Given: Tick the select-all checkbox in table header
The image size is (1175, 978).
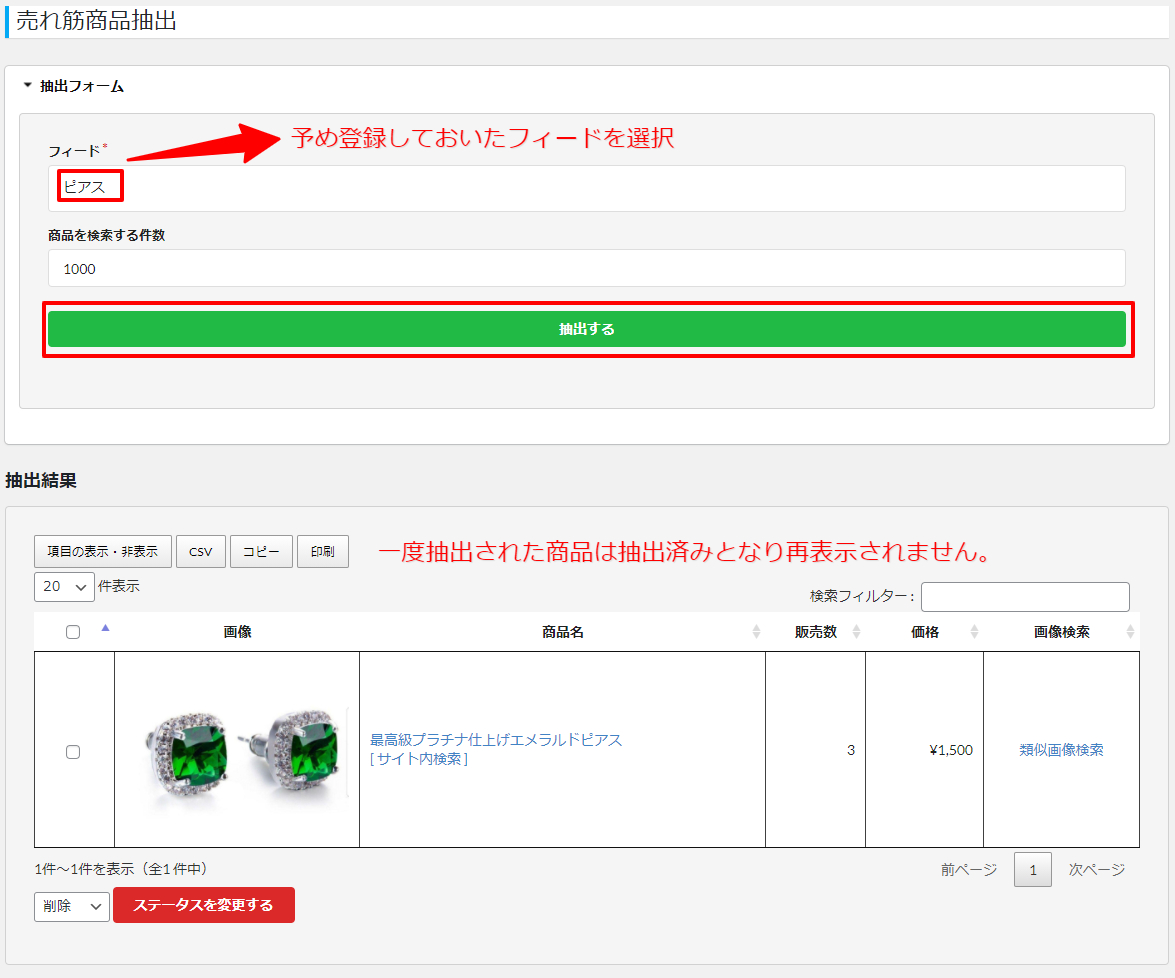Looking at the screenshot, I should (73, 632).
